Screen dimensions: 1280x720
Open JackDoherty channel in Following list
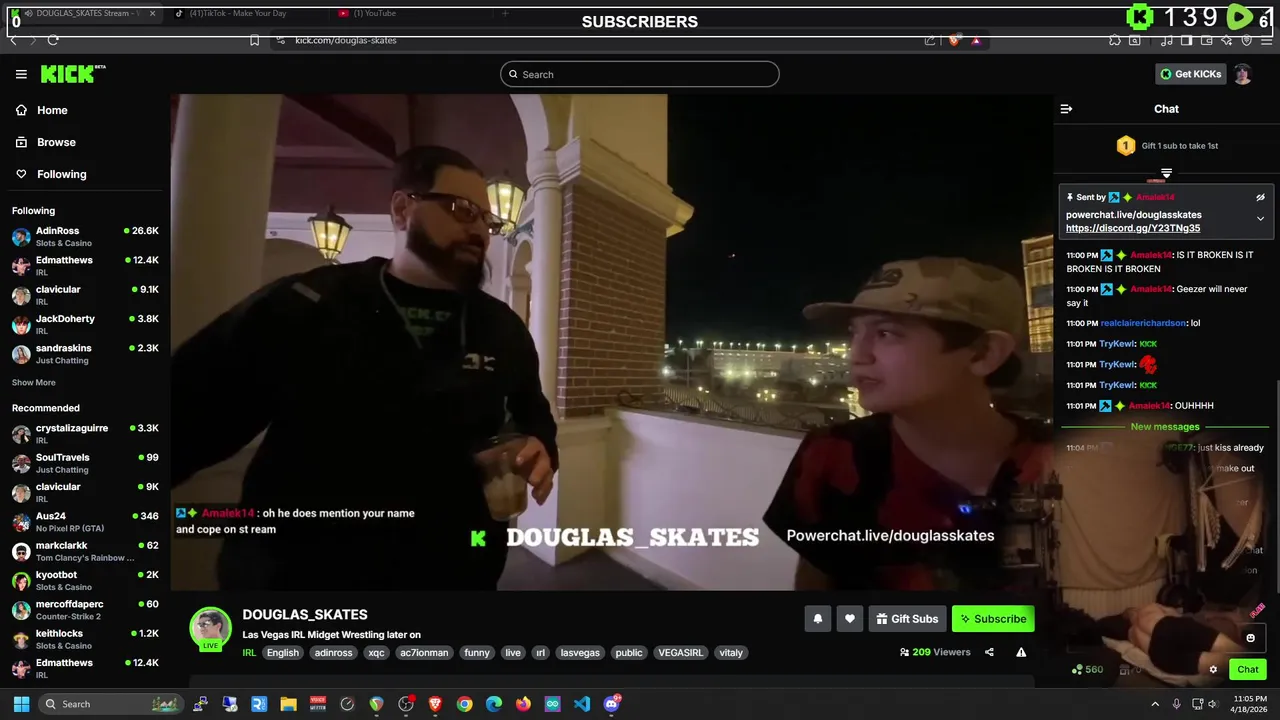[85, 324]
